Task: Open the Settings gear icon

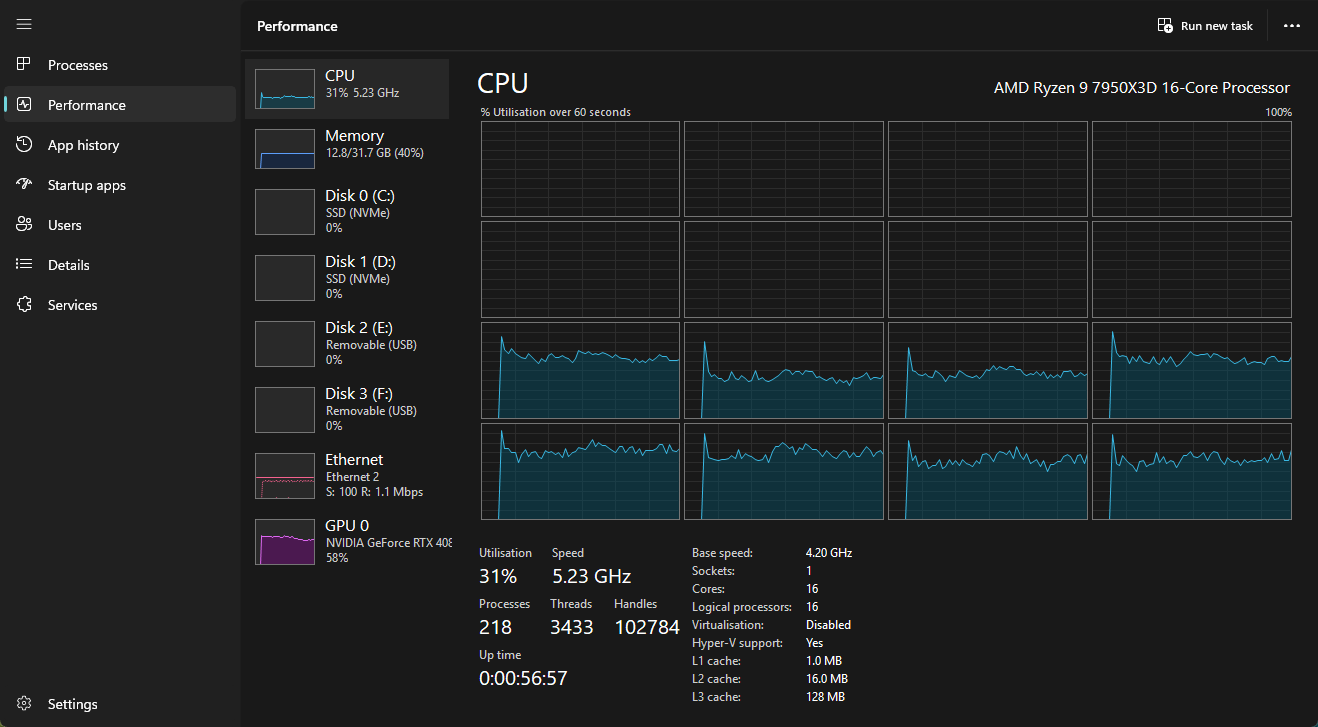Action: point(25,704)
